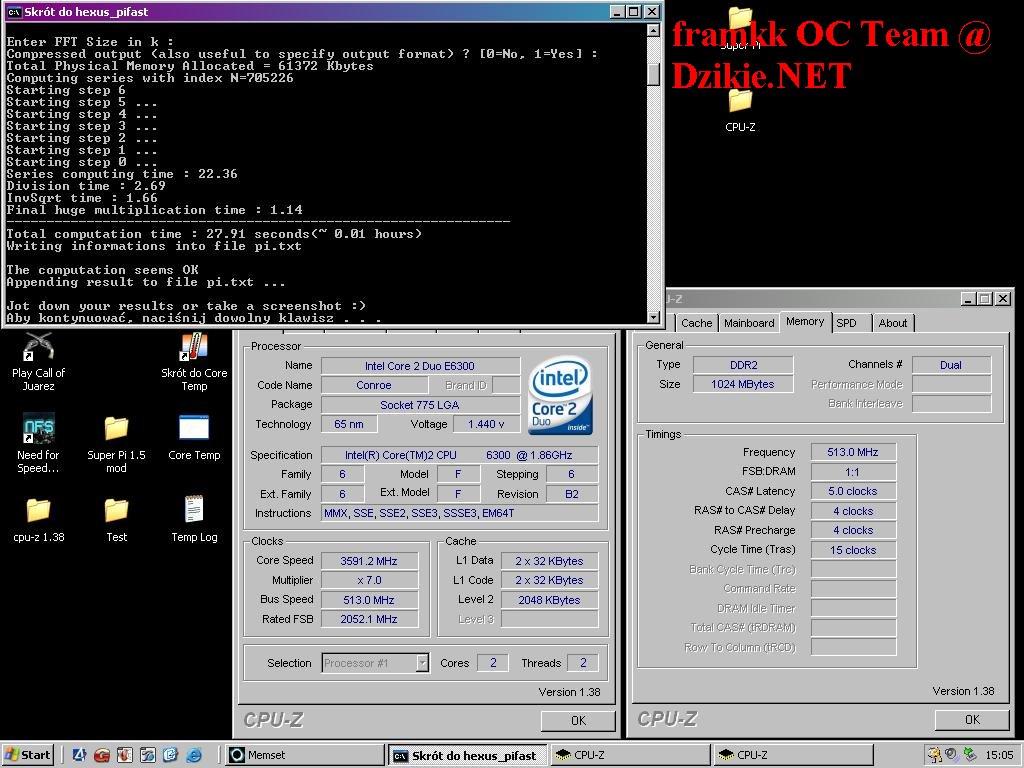Viewport: 1024px width, 768px height.
Task: Click the Multiplier value x 7.0
Action: coord(369,580)
